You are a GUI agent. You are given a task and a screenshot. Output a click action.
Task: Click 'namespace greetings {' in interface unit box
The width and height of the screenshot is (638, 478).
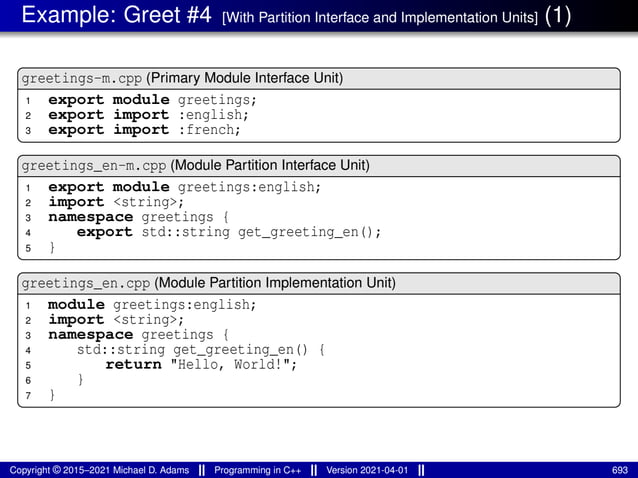(x=138, y=217)
